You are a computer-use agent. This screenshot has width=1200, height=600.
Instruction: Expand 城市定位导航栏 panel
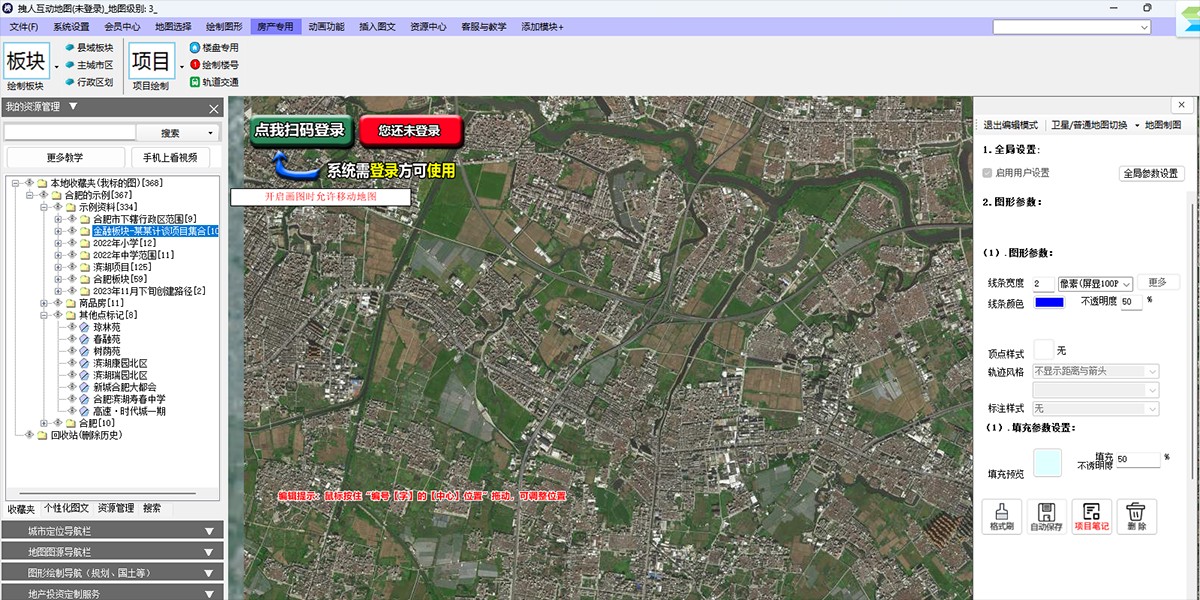point(112,531)
